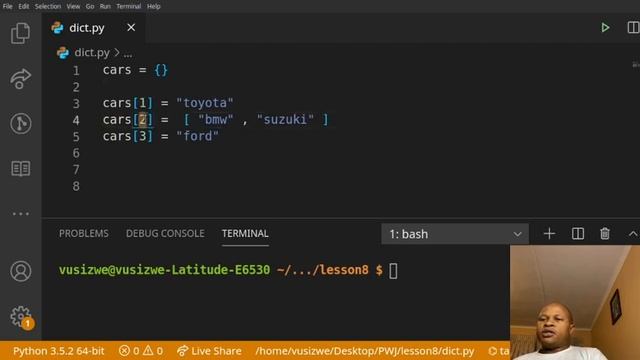Open the Go menu

90,6
